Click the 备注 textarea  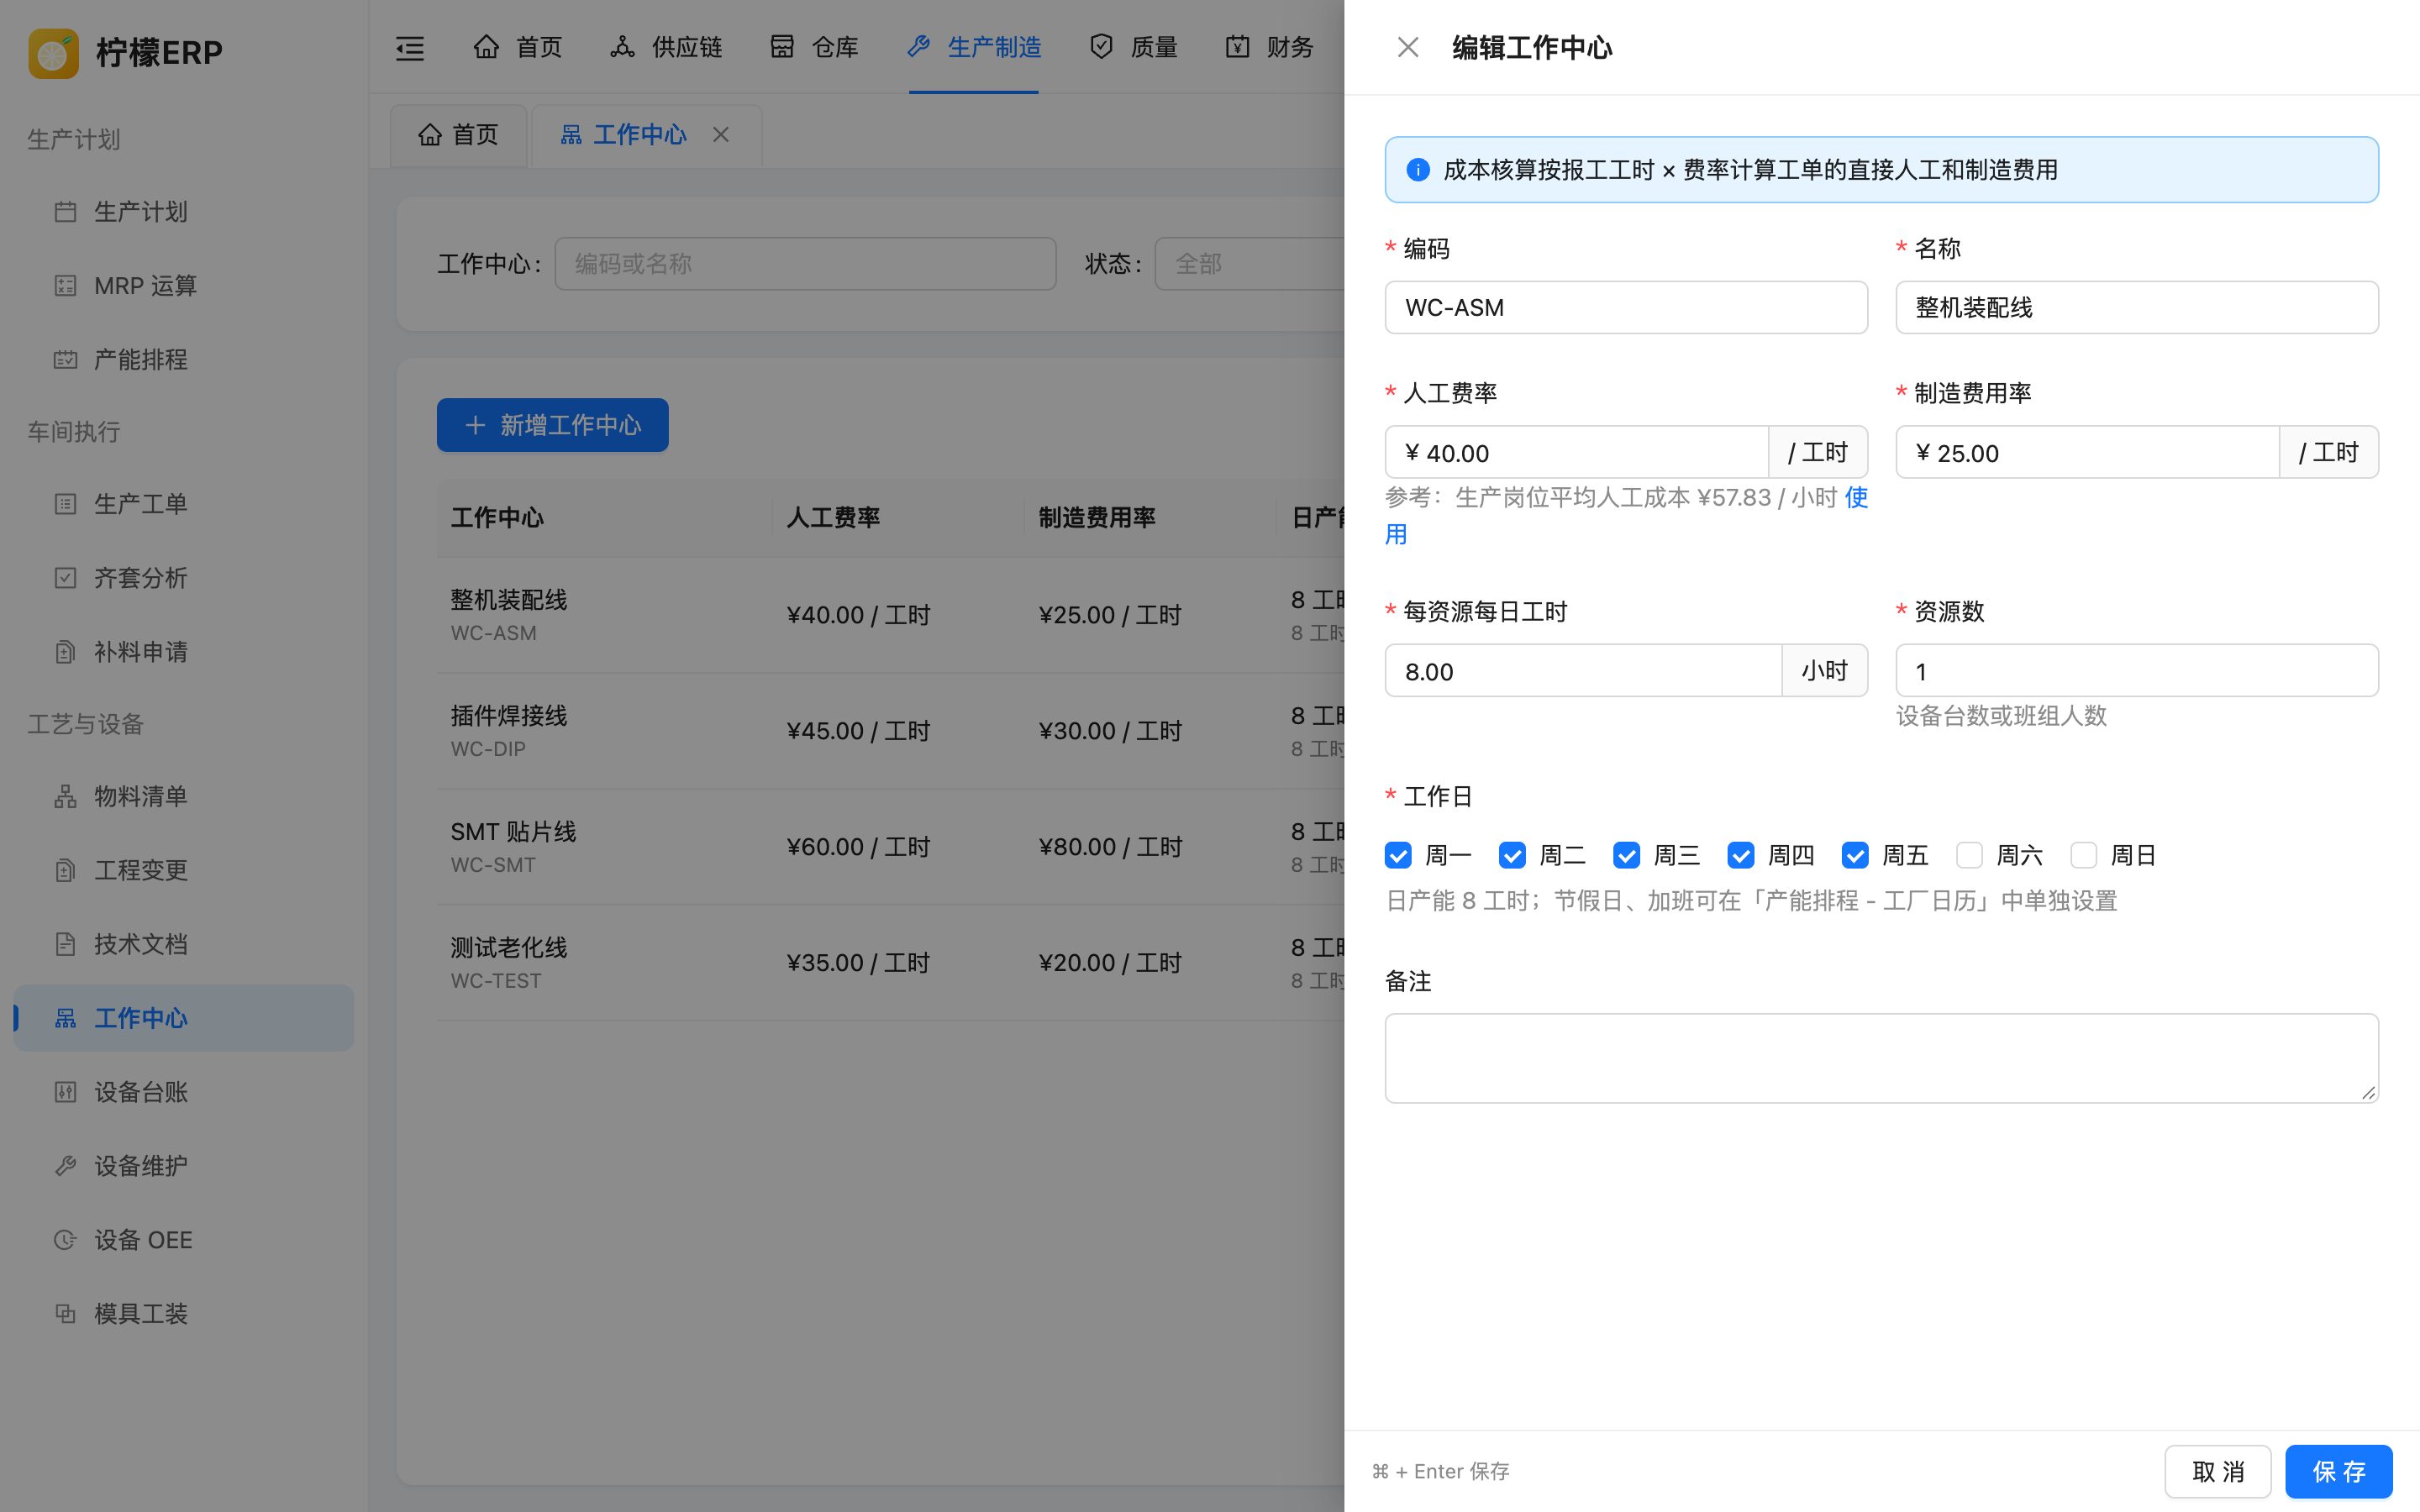click(x=1881, y=1058)
